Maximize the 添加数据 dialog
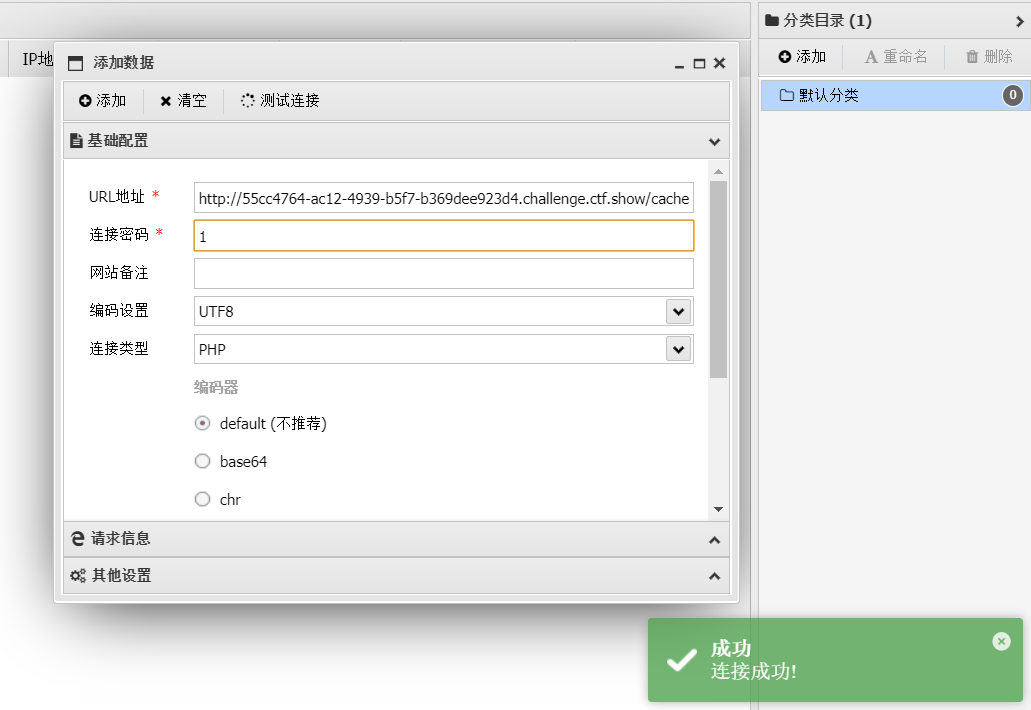 pos(700,64)
